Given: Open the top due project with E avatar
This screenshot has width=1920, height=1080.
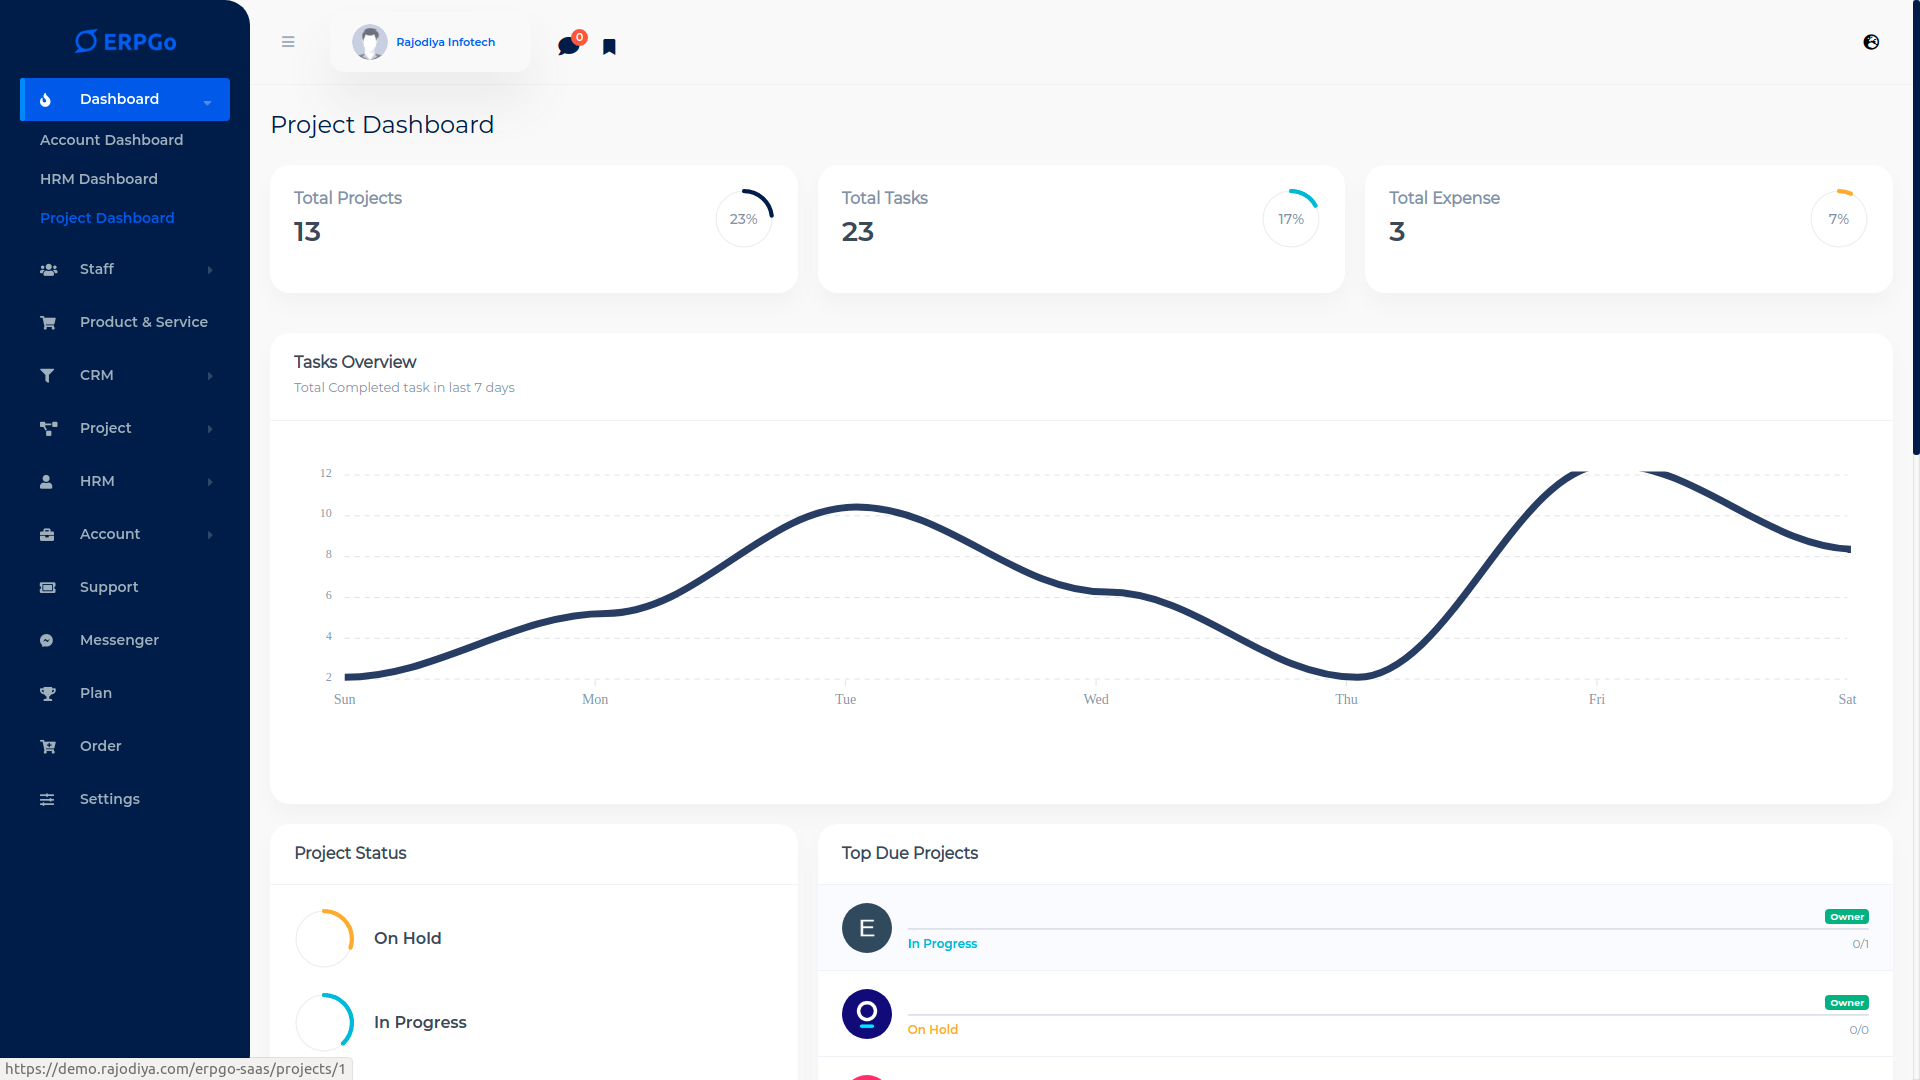Looking at the screenshot, I should [866, 928].
